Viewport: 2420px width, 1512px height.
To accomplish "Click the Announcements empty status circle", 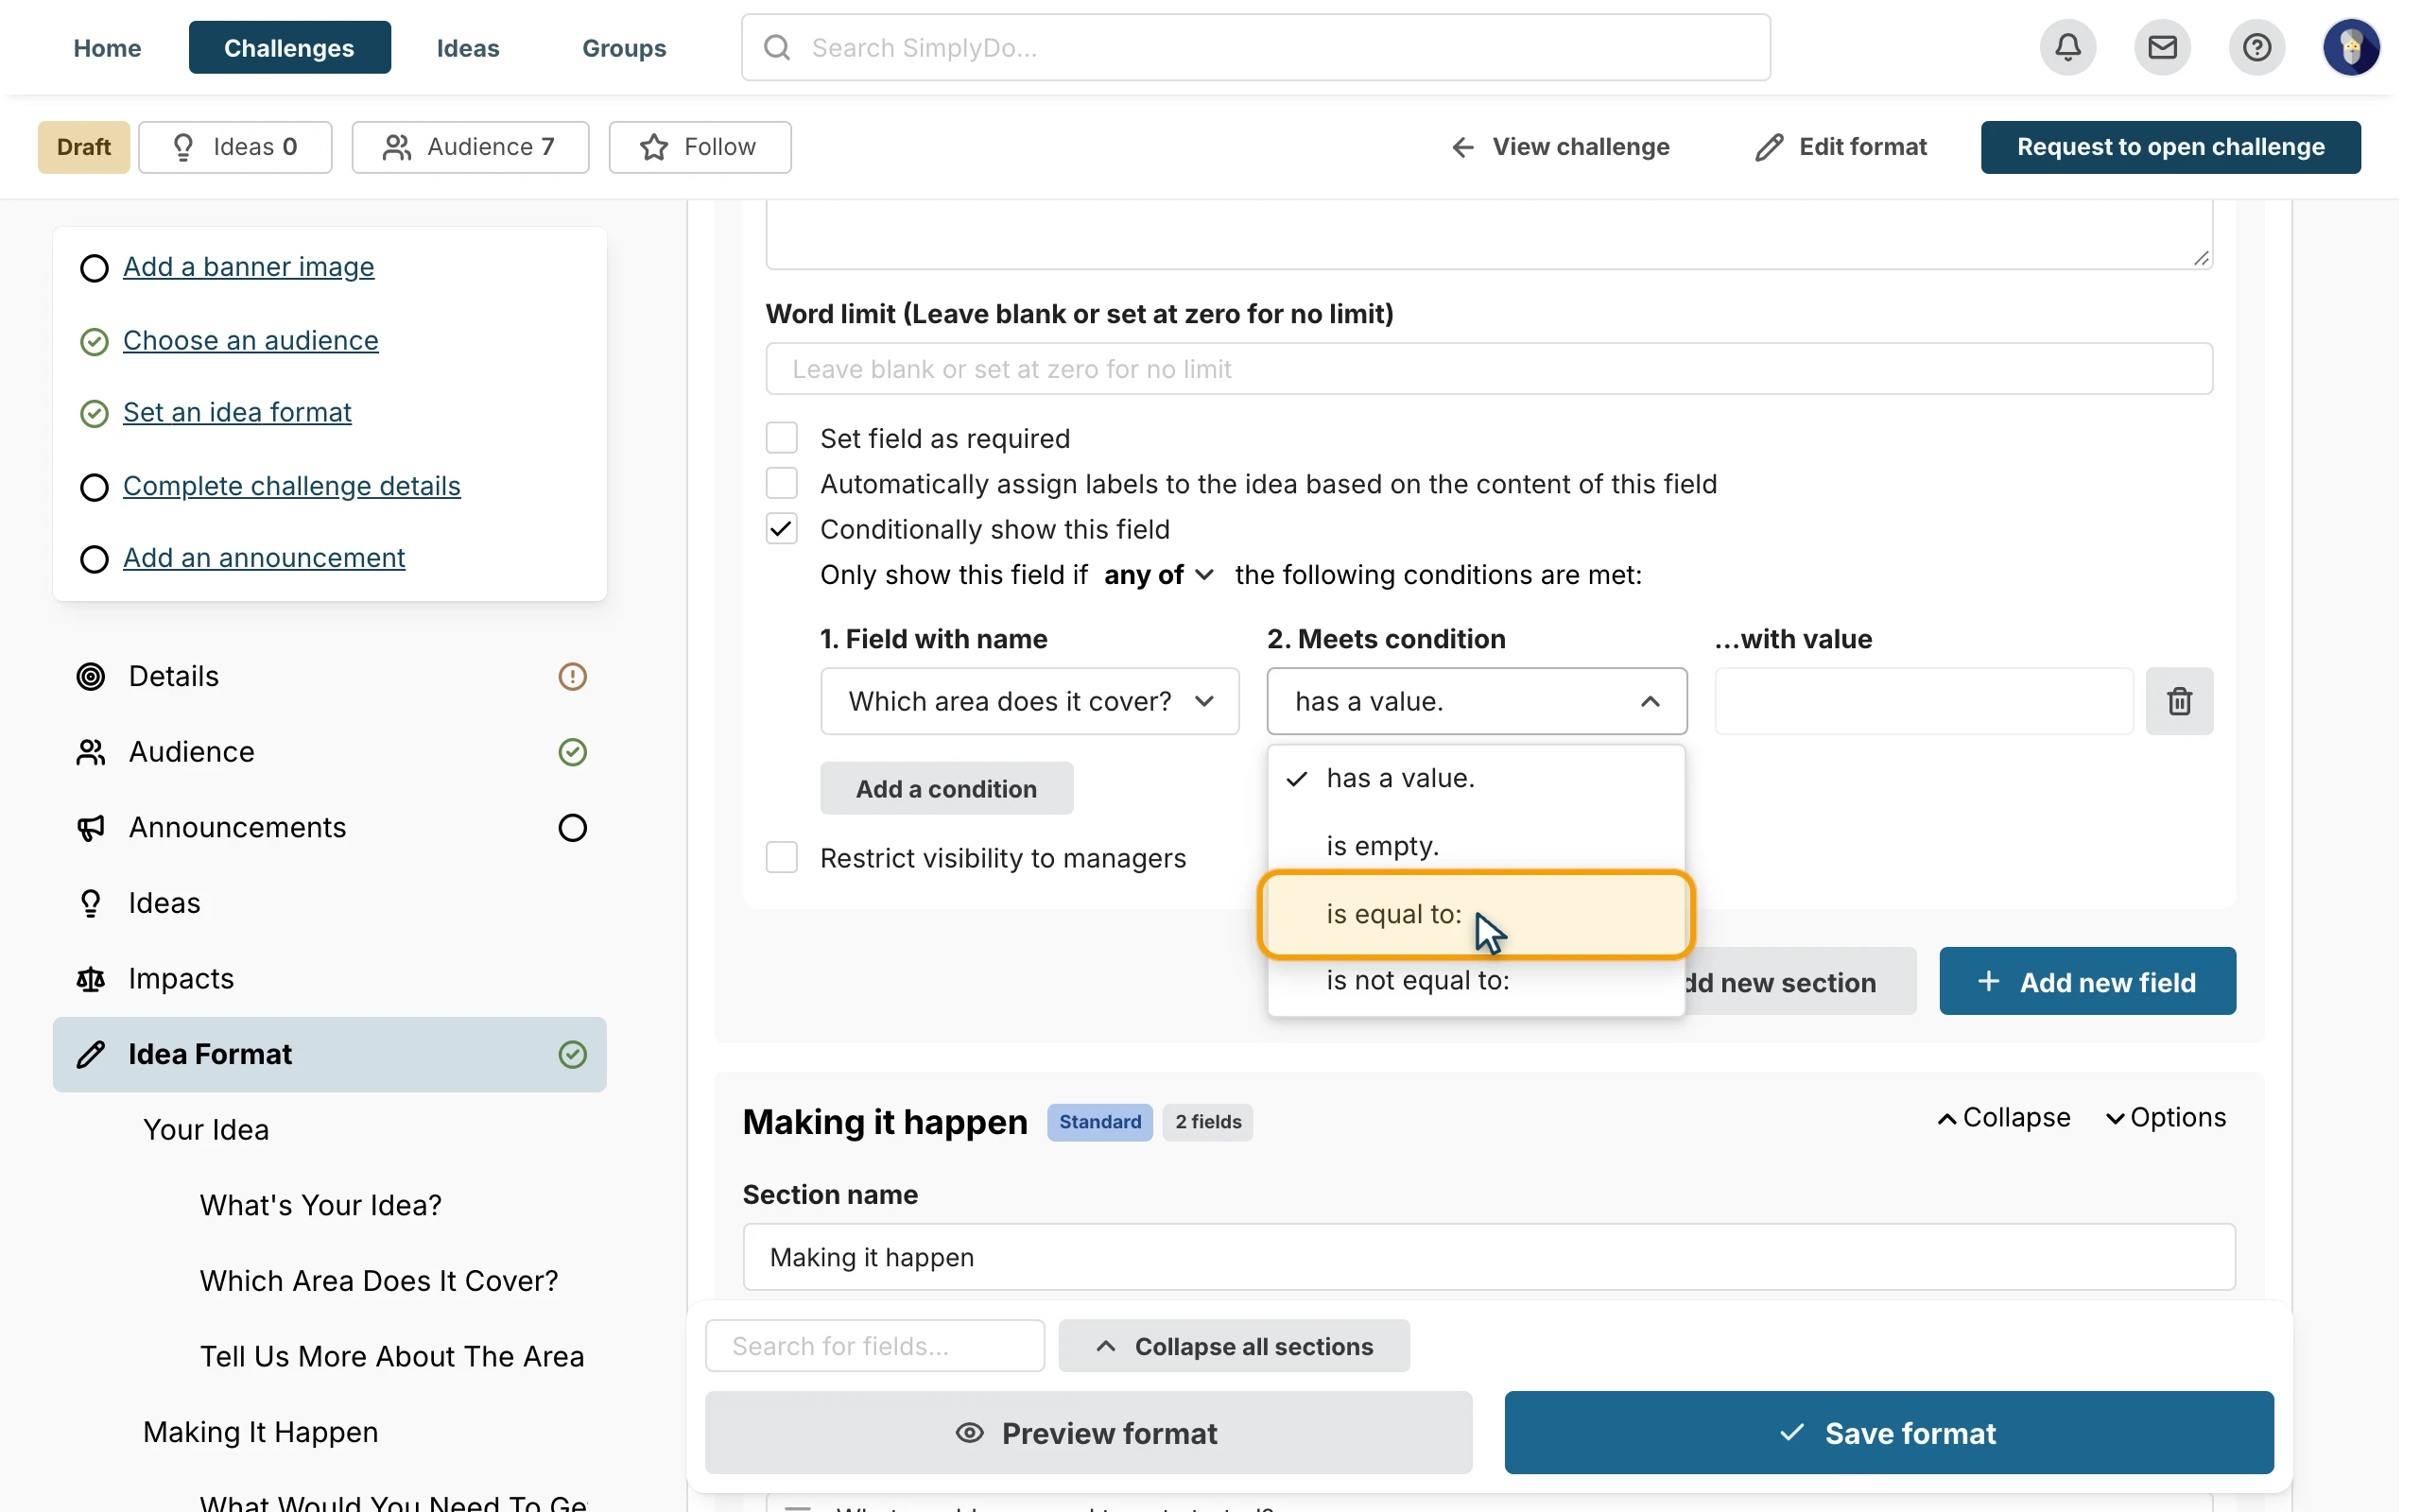I will [572, 828].
